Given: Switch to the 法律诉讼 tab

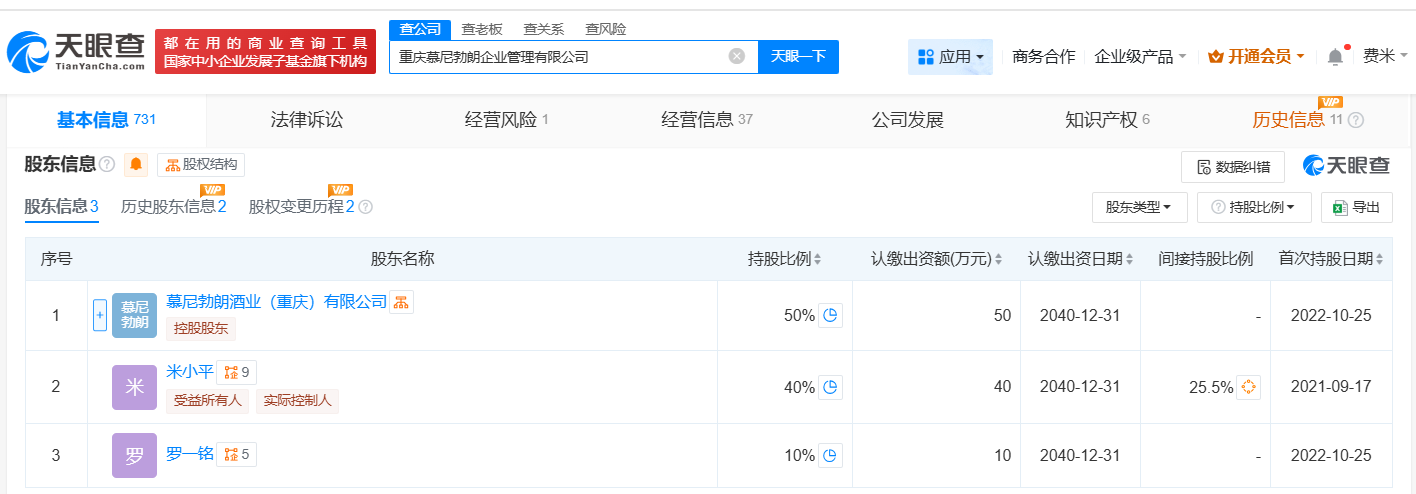Looking at the screenshot, I should coord(307,120).
